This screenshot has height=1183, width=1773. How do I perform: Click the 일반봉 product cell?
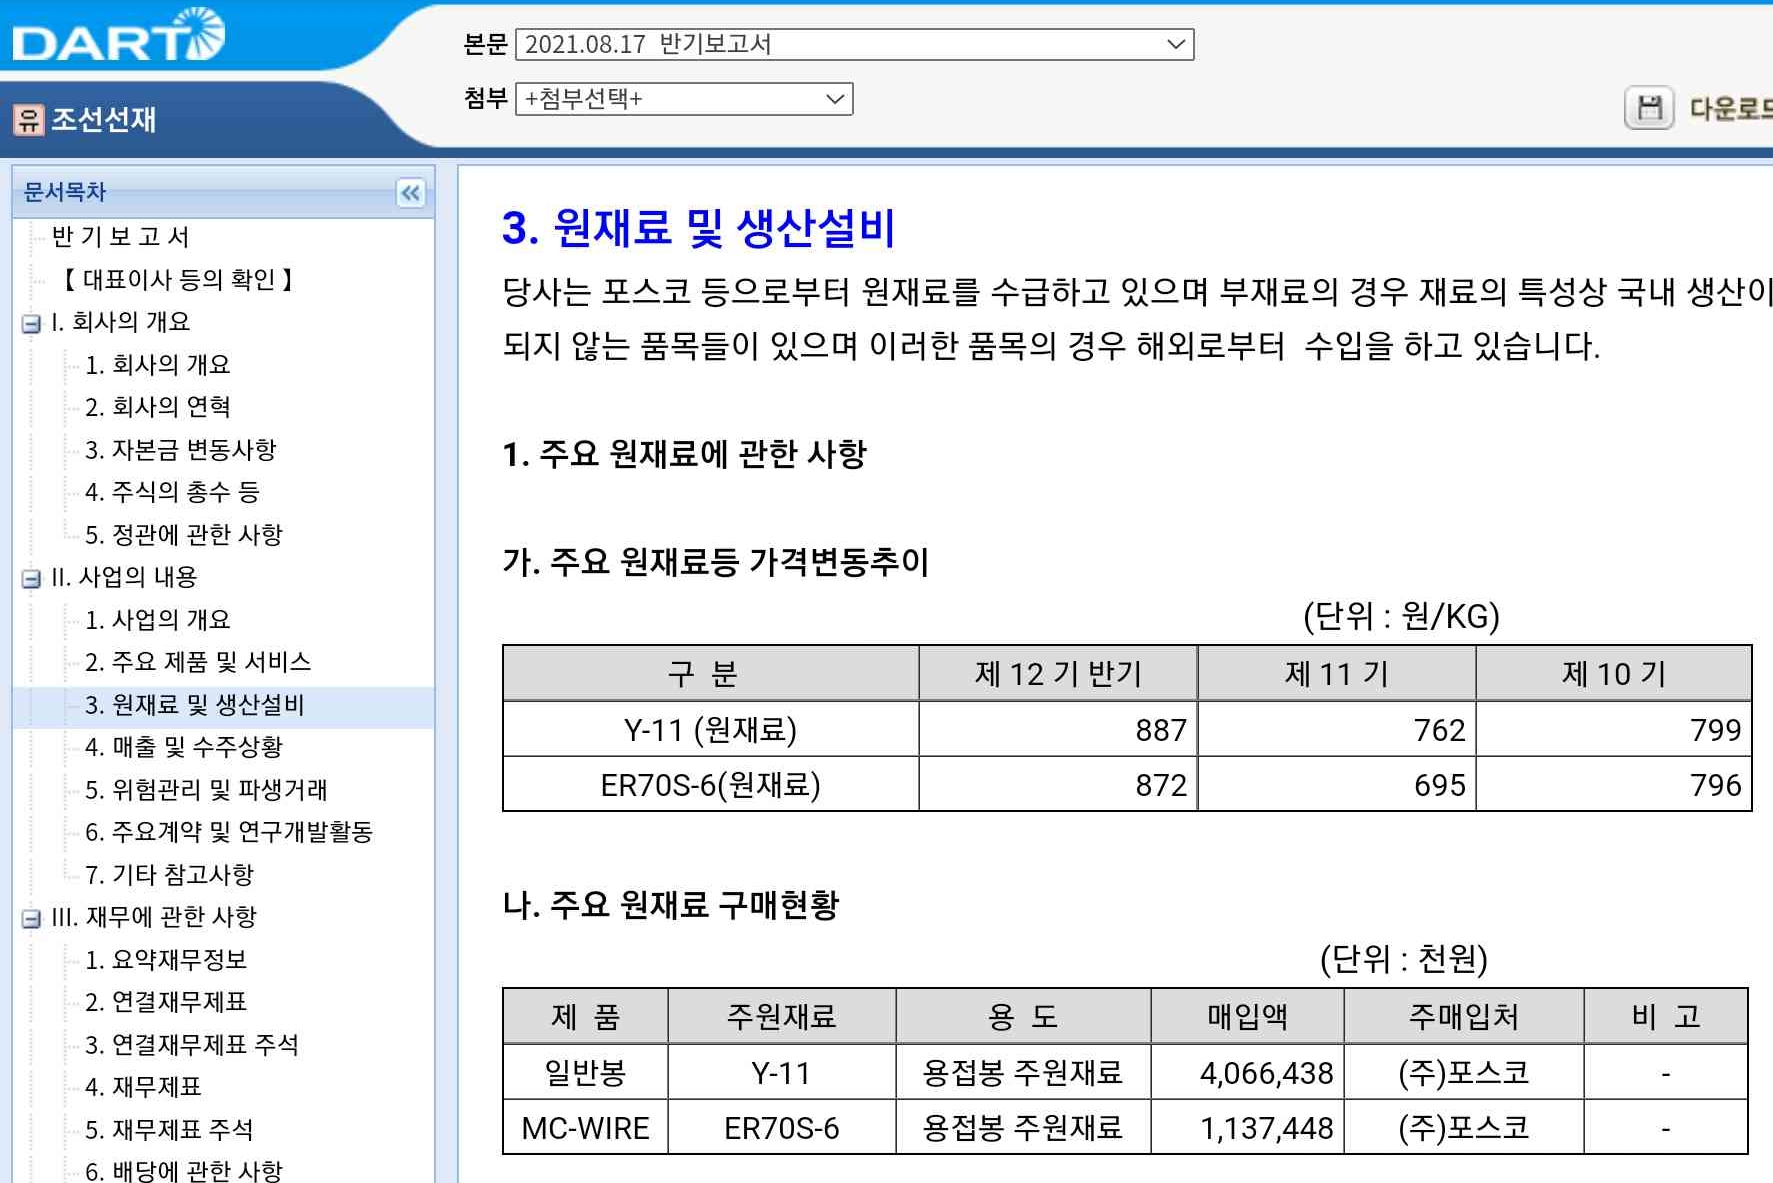[585, 1073]
